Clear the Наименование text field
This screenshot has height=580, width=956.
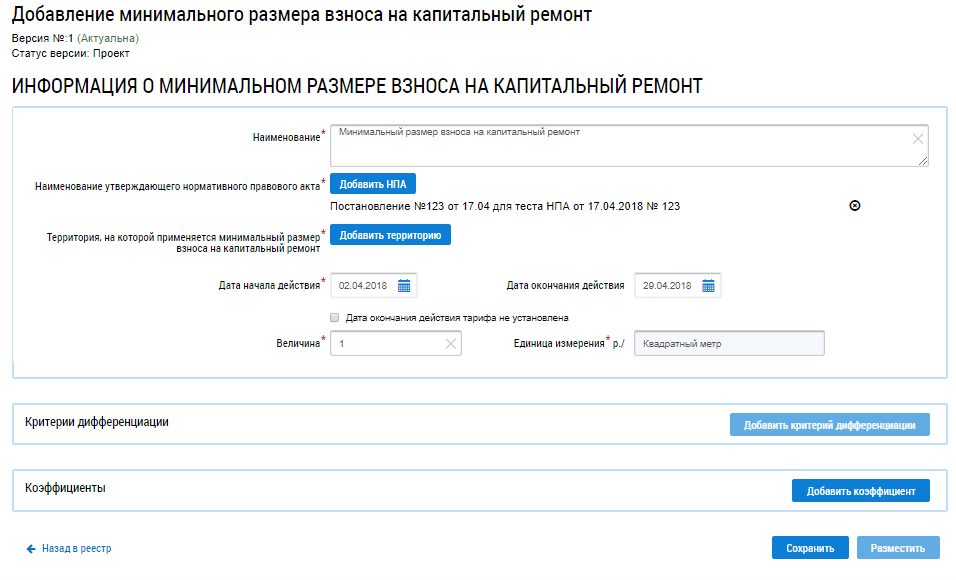917,139
